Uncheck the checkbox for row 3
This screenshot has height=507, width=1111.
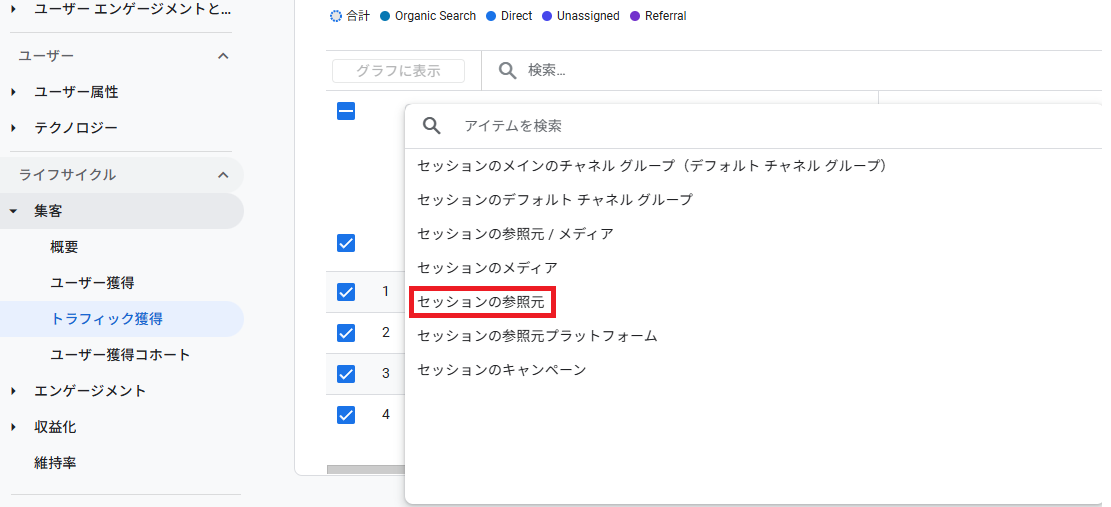[346, 373]
